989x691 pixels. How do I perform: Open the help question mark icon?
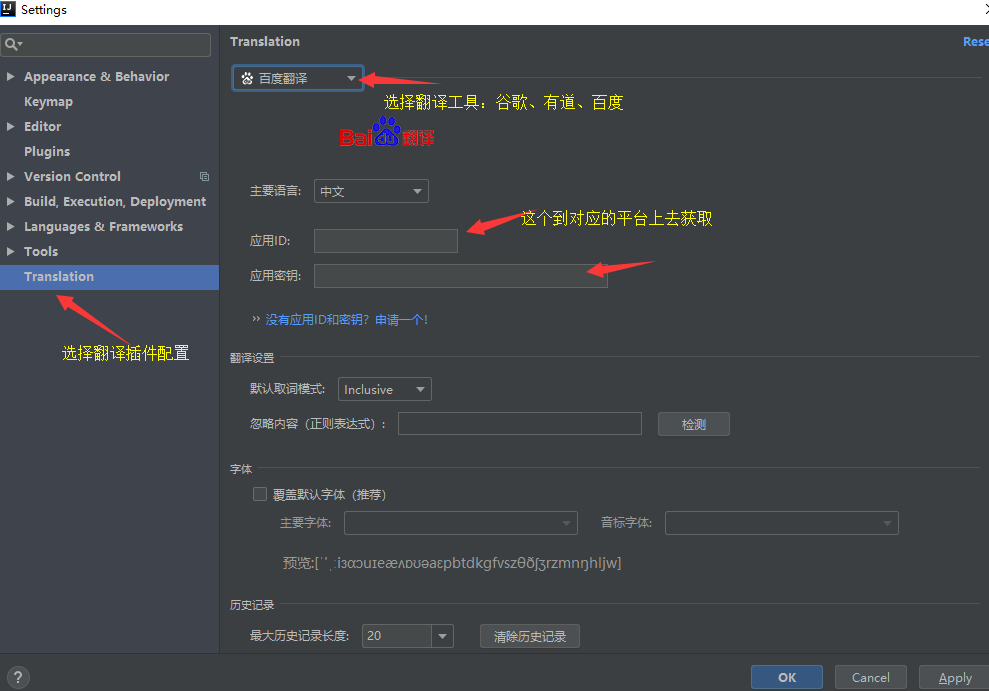(18, 678)
